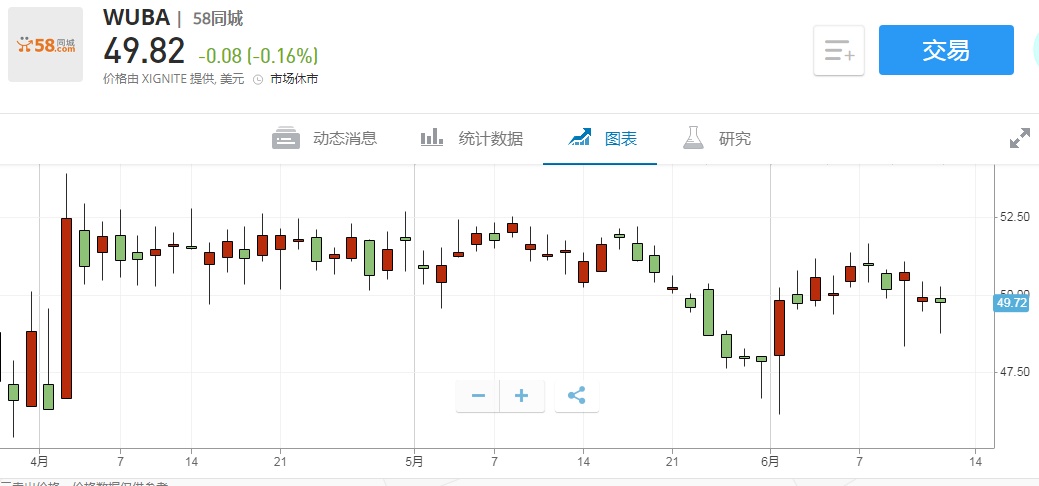Click the 6月 date axis label
Viewport: 1039px width, 486px height.
point(770,461)
